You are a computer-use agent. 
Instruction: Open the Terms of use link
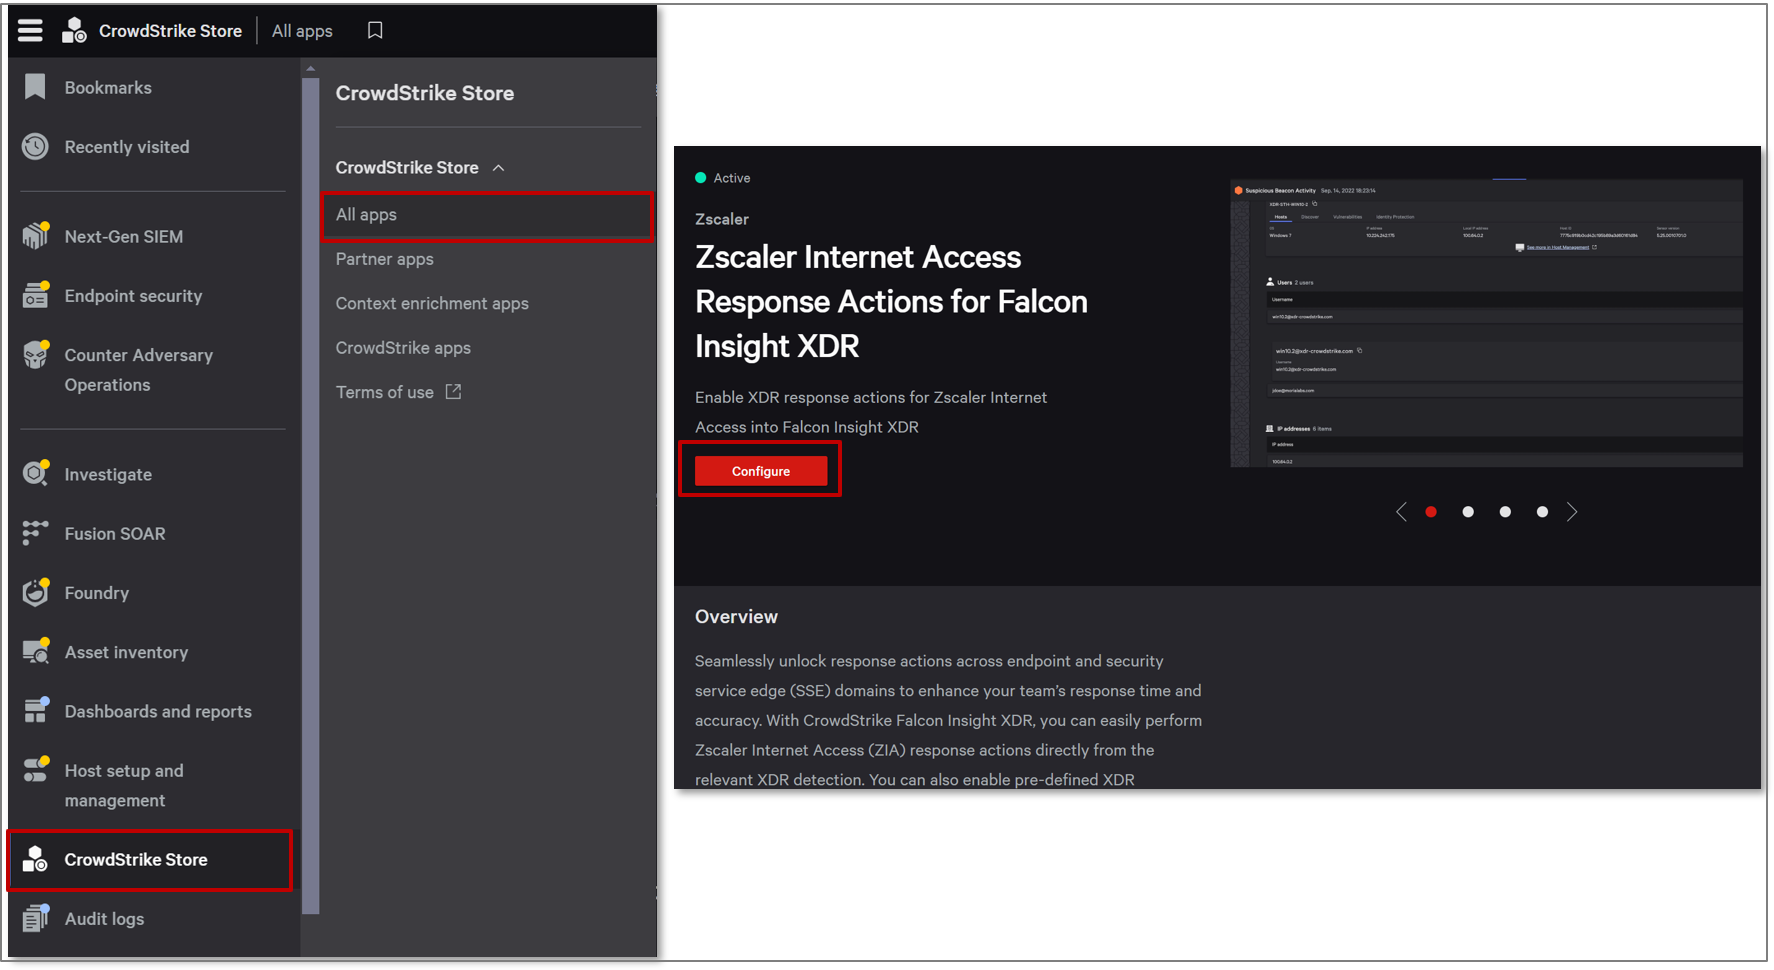click(x=385, y=392)
